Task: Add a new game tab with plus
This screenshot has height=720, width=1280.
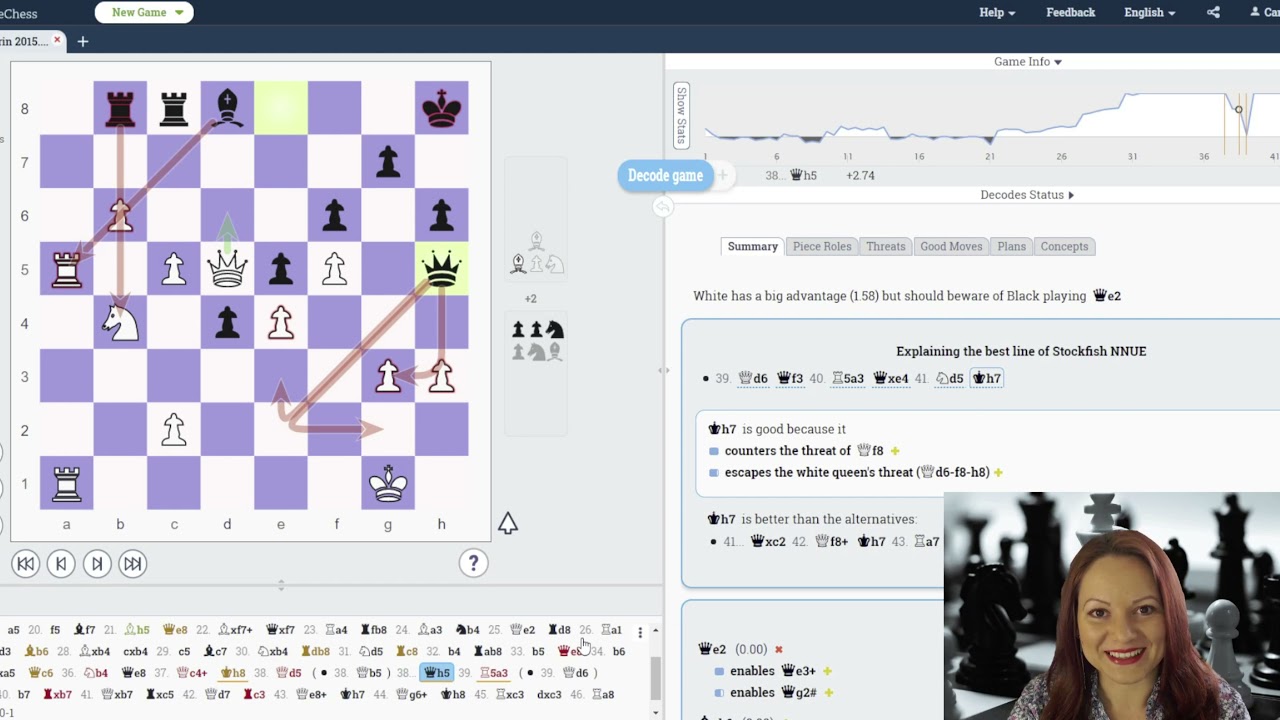Action: click(x=83, y=41)
